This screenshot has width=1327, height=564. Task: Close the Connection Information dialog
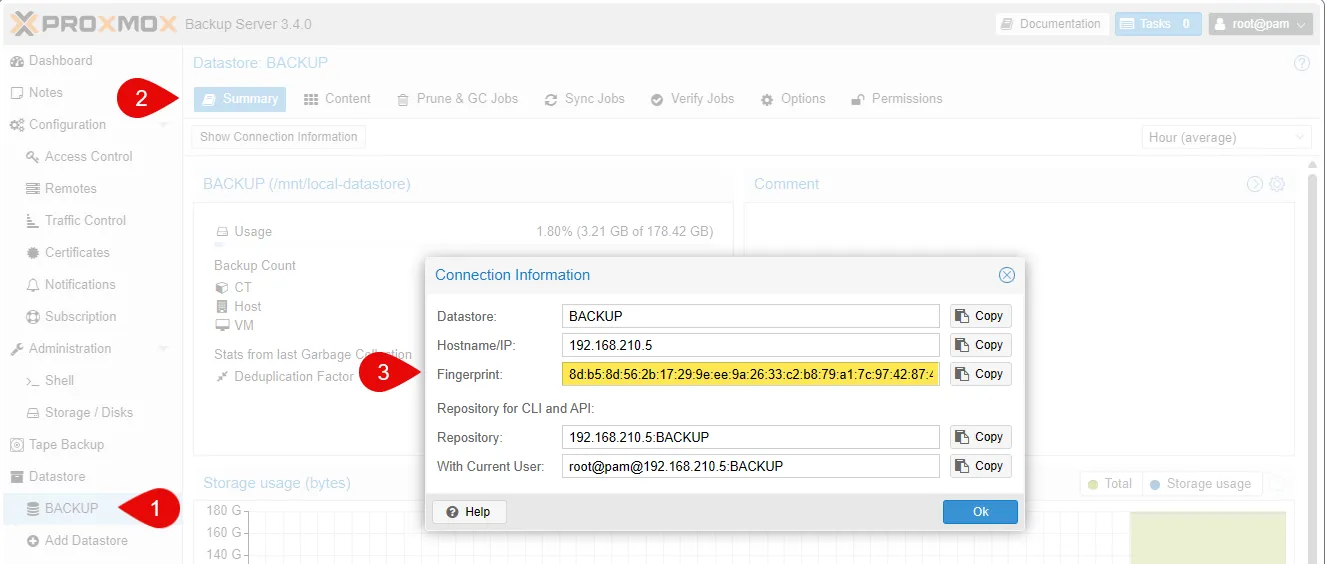click(x=1006, y=275)
